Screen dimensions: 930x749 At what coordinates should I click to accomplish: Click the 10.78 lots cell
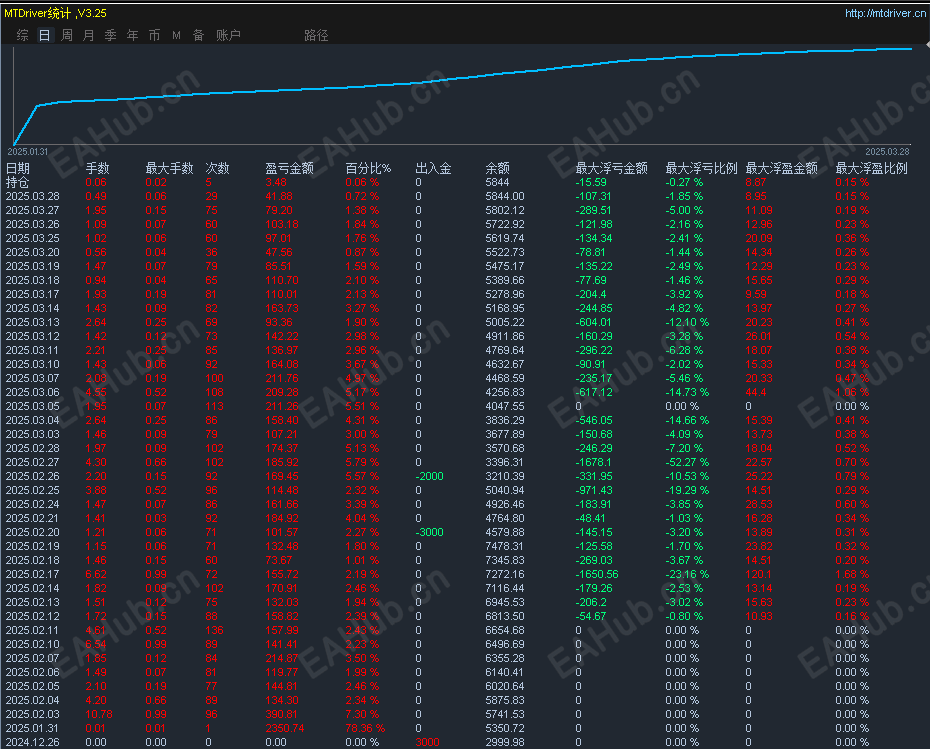click(98, 715)
